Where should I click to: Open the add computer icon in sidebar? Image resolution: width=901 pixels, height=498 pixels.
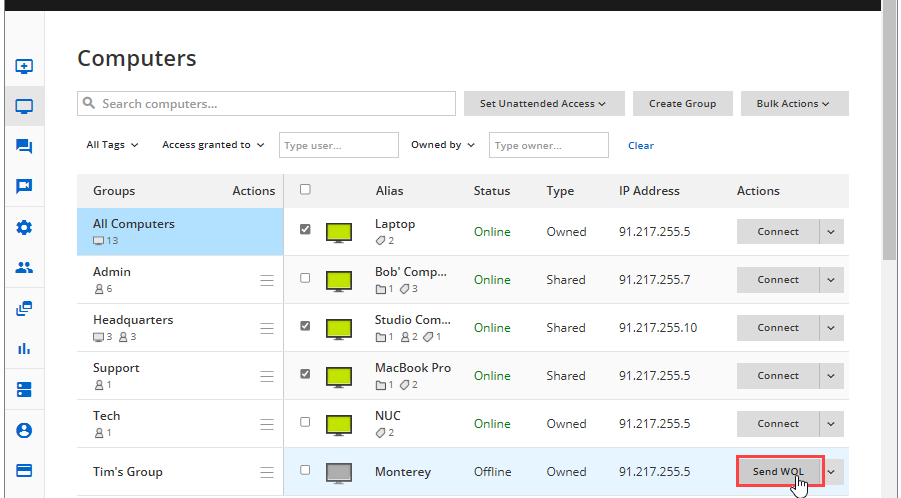(24, 67)
